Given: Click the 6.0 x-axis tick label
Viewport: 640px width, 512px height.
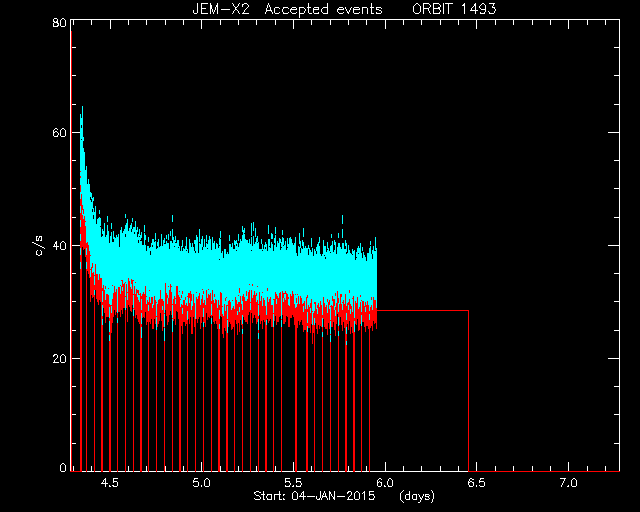Looking at the screenshot, I should coord(385,483).
